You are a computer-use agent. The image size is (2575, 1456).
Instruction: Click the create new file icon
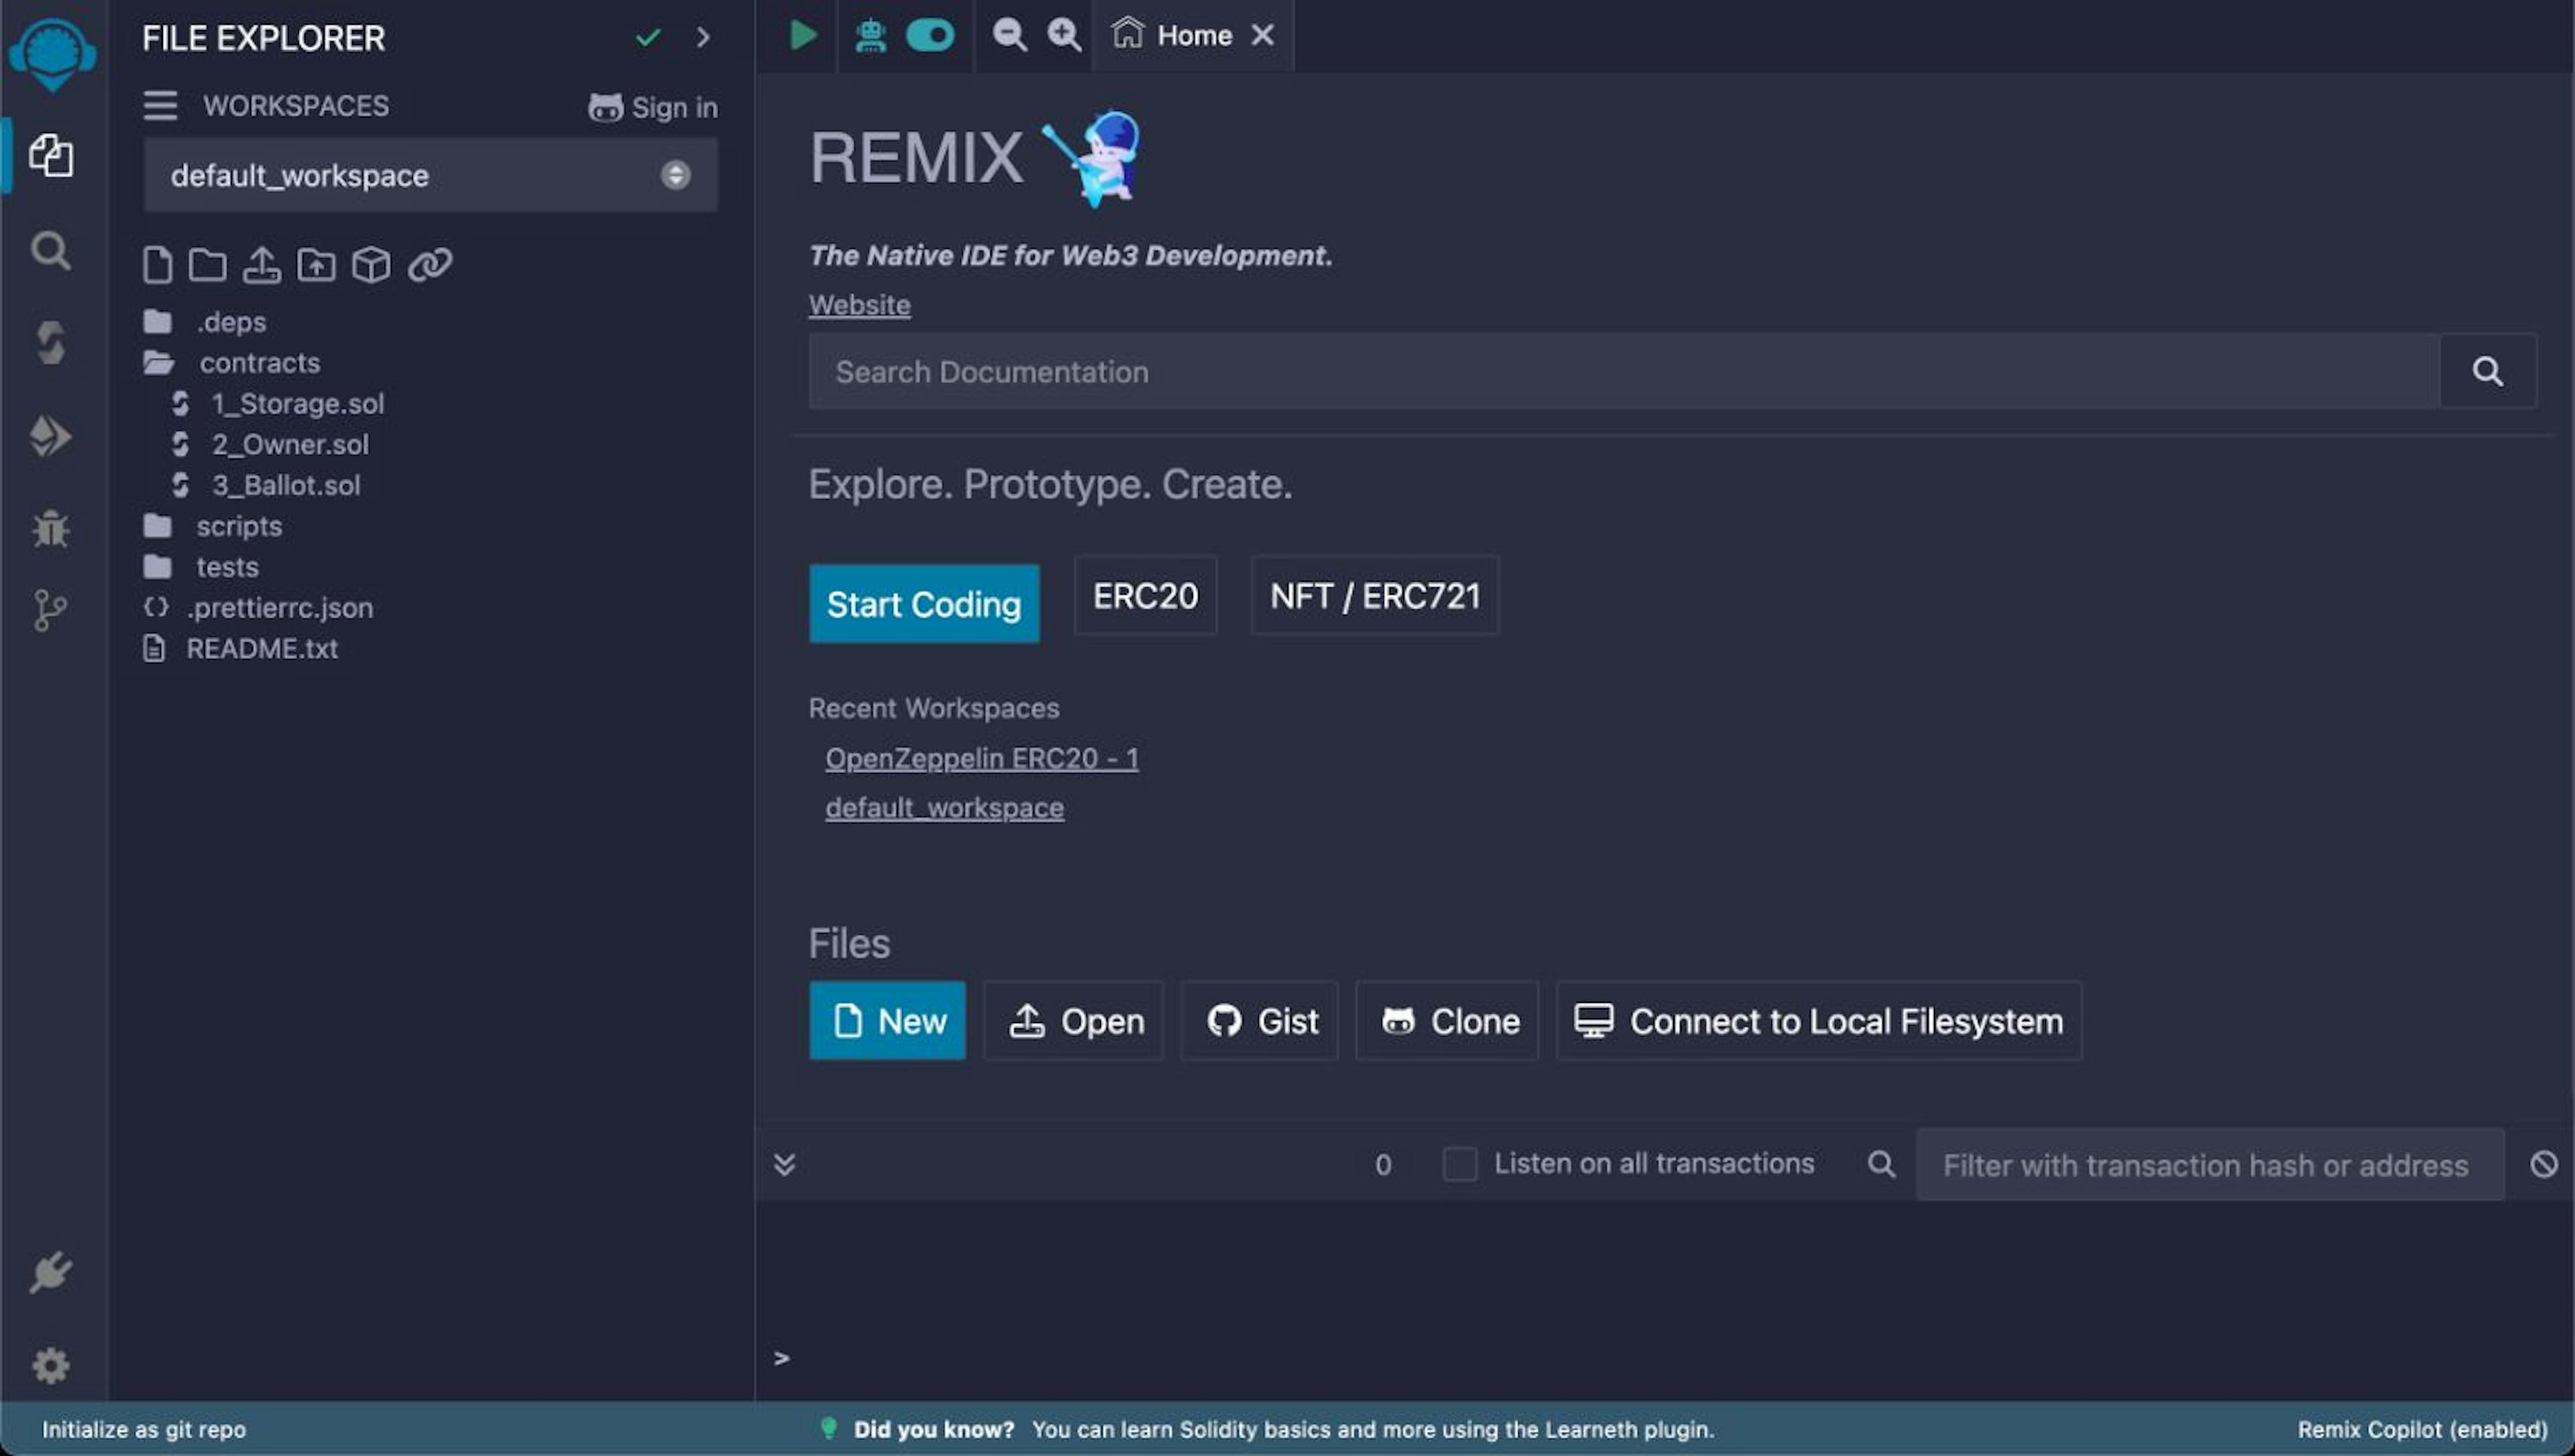click(157, 265)
